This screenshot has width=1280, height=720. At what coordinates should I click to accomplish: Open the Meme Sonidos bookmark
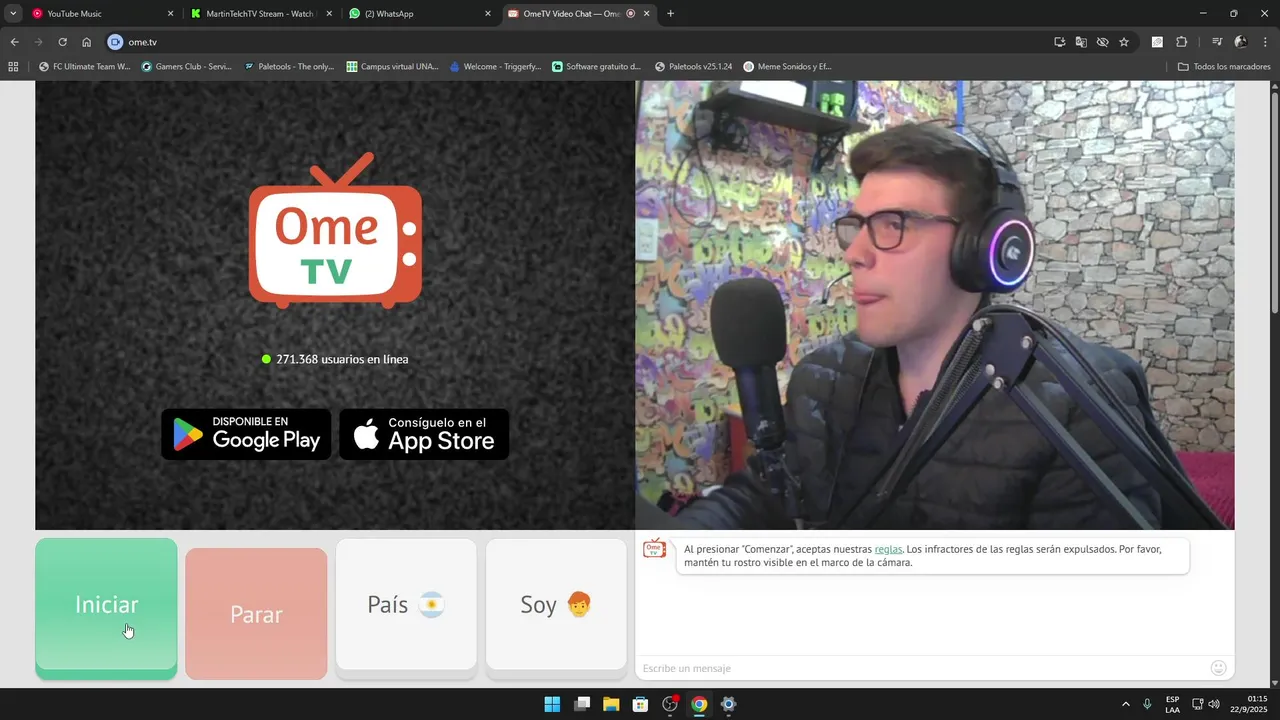(788, 67)
